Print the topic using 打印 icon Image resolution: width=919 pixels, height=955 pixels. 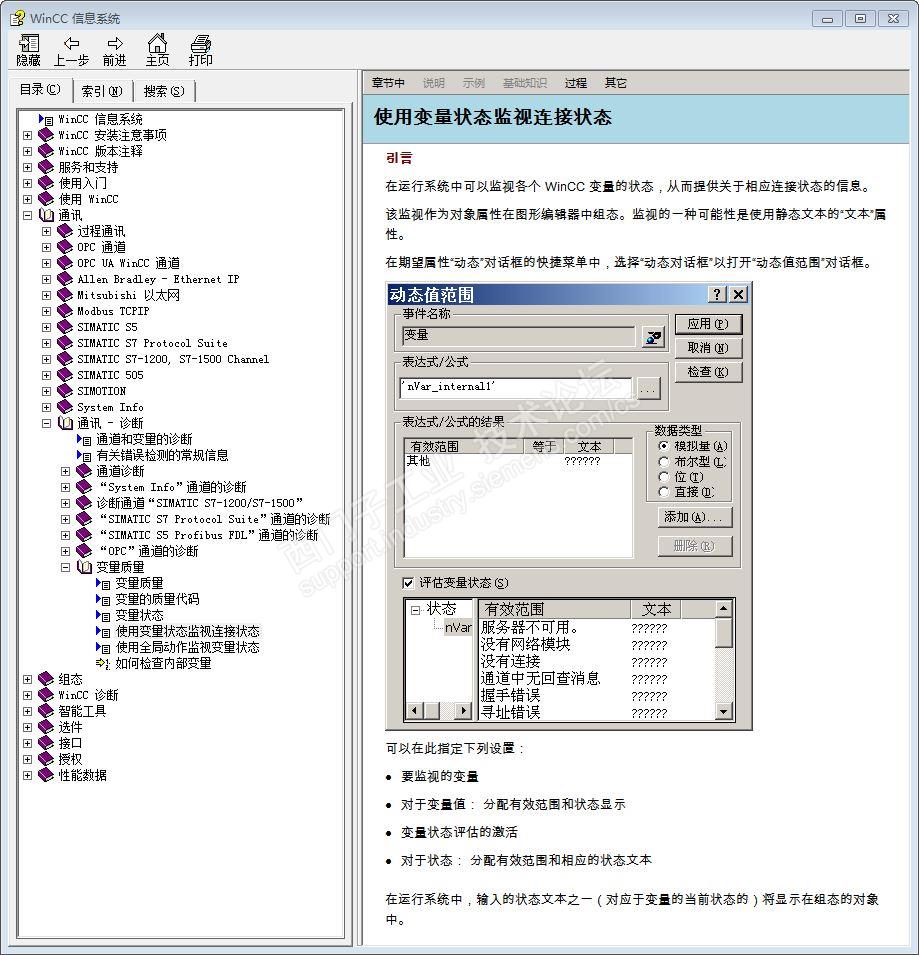(200, 43)
